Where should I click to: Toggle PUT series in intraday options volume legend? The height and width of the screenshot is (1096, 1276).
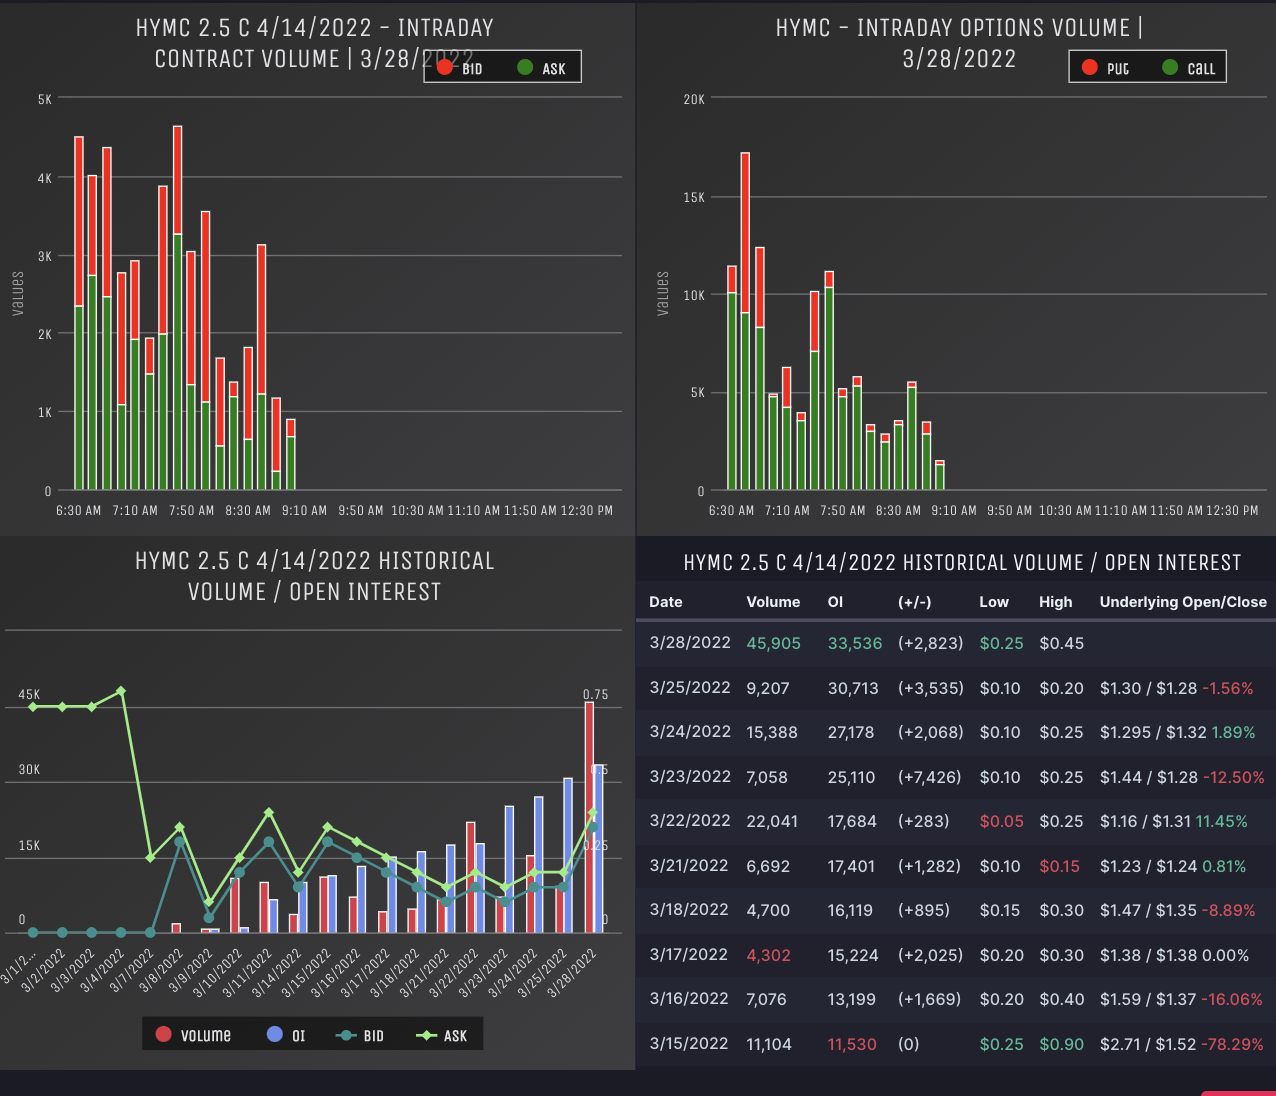pos(1105,68)
